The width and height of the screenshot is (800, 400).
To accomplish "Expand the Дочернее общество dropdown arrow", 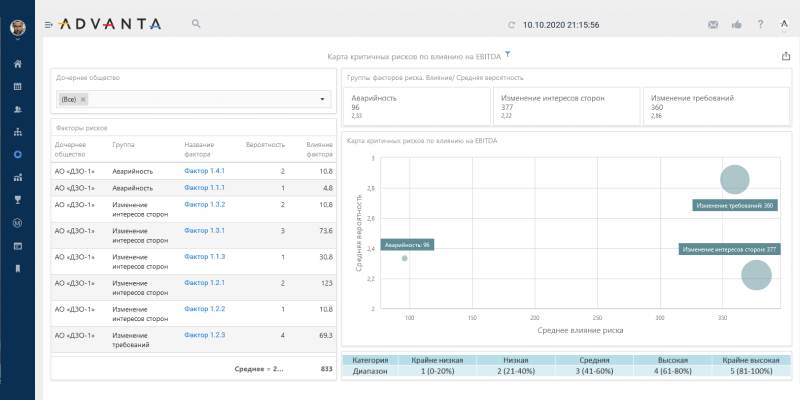I will (323, 99).
